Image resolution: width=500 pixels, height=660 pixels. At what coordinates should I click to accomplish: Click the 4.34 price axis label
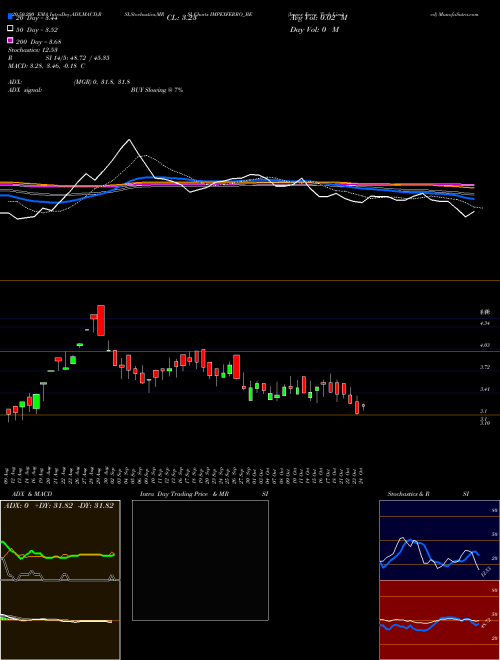click(x=485, y=323)
